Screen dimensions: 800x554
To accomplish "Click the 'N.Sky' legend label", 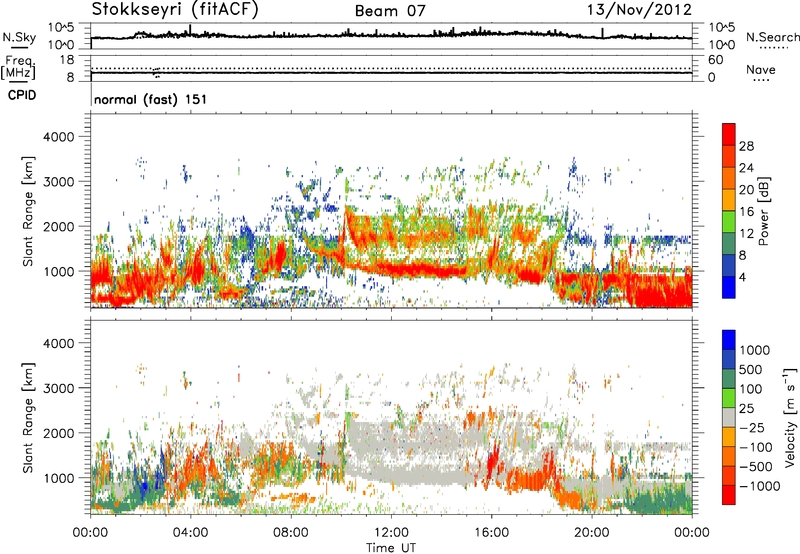I will (x=19, y=37).
